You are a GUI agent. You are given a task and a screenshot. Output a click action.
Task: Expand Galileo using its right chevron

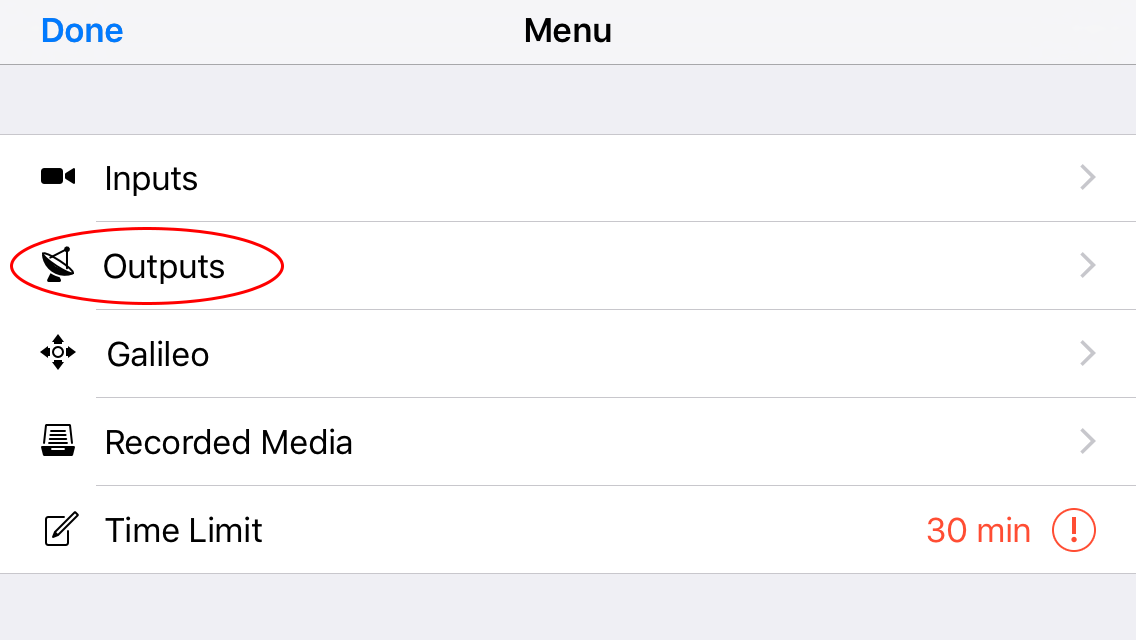point(1087,353)
